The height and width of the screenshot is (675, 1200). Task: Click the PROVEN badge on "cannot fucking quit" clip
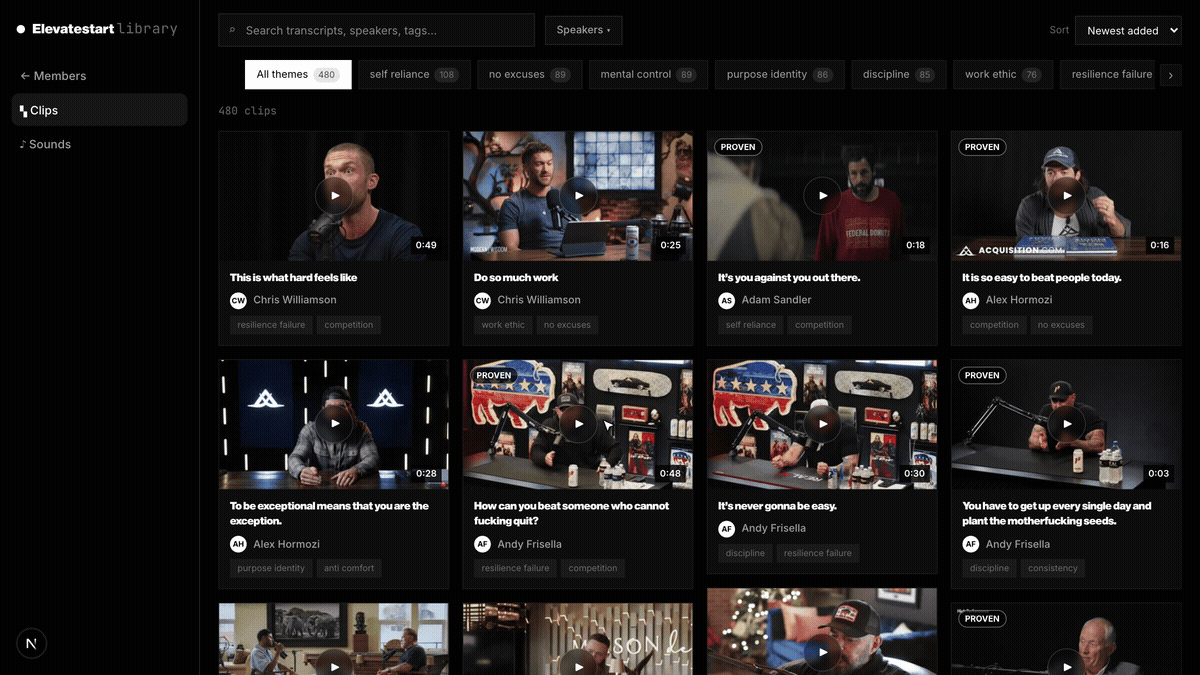tap(494, 375)
